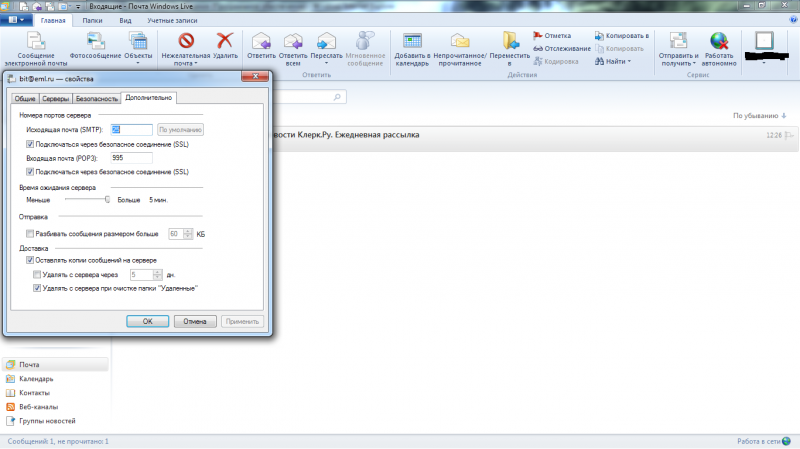Add to calendar (Добавить в календарь)
Image resolution: width=800 pixels, height=449 pixels.
(412, 49)
